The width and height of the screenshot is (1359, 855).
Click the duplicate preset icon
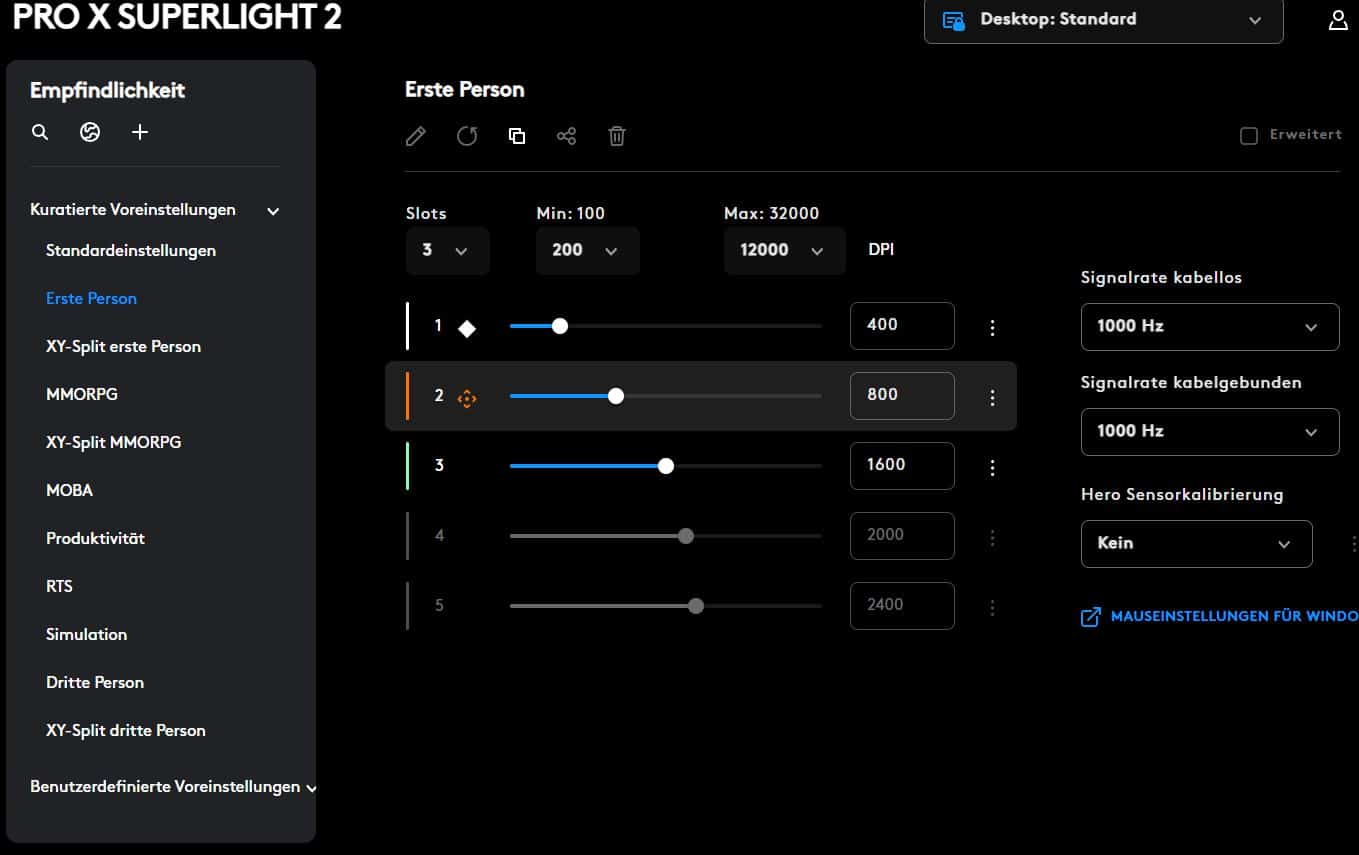point(517,136)
